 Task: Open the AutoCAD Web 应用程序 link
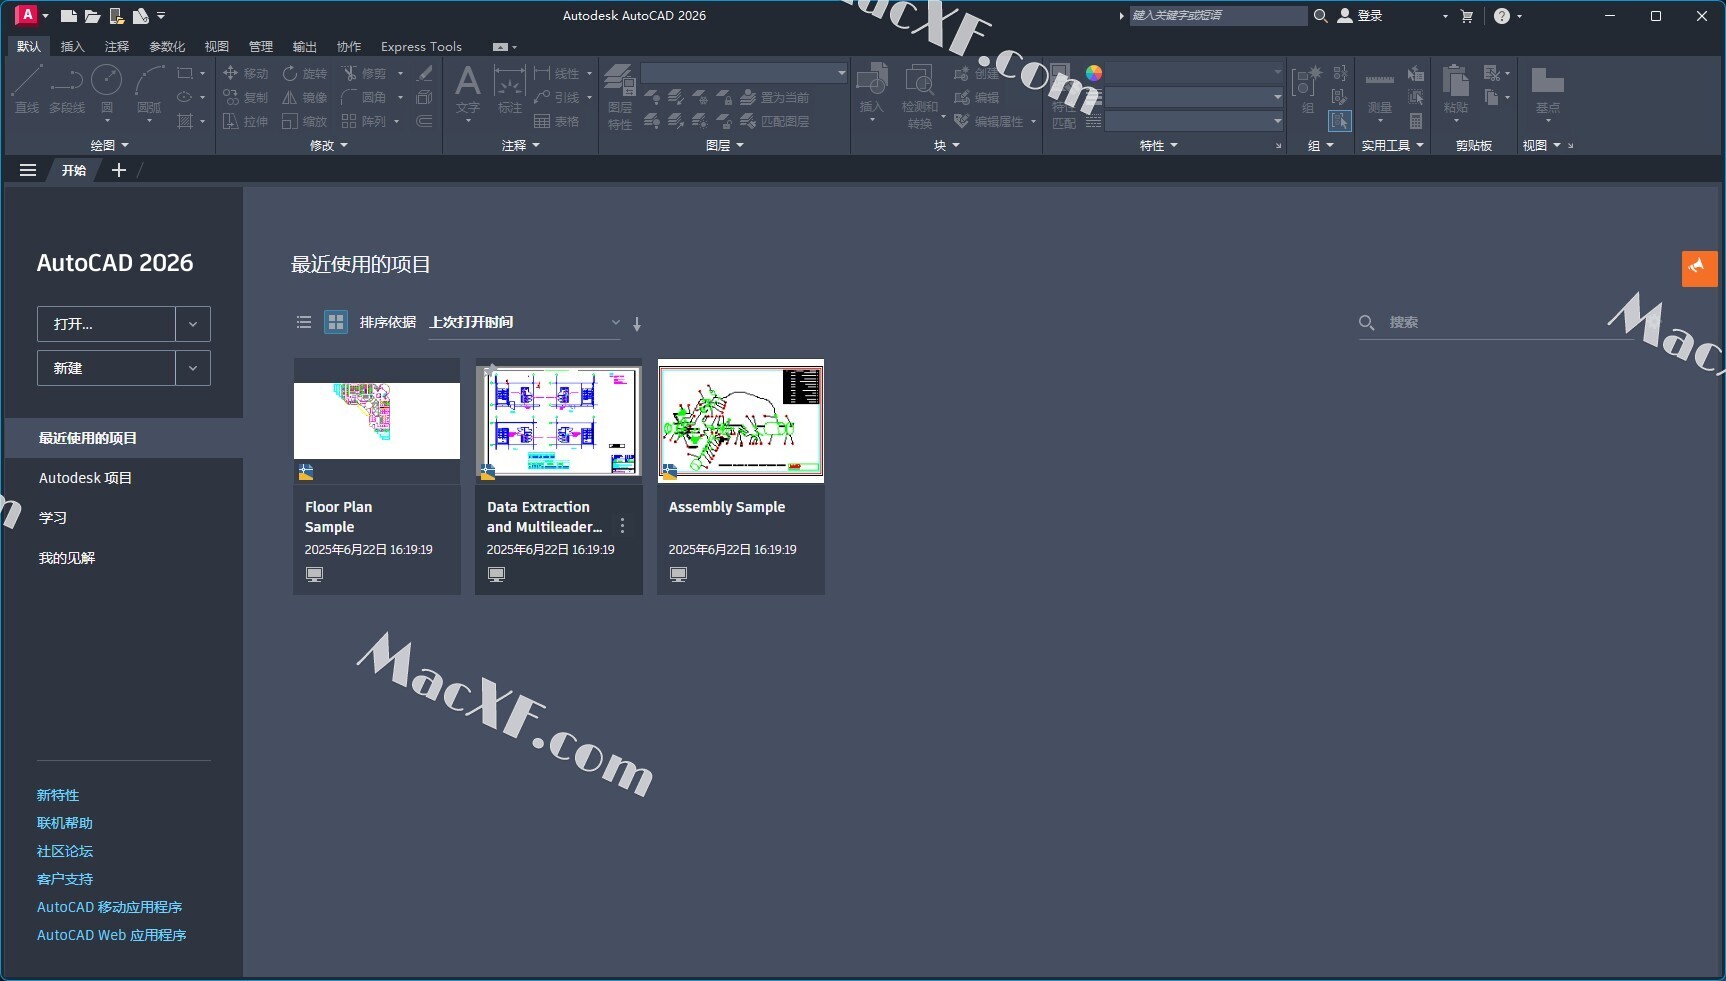click(x=112, y=935)
